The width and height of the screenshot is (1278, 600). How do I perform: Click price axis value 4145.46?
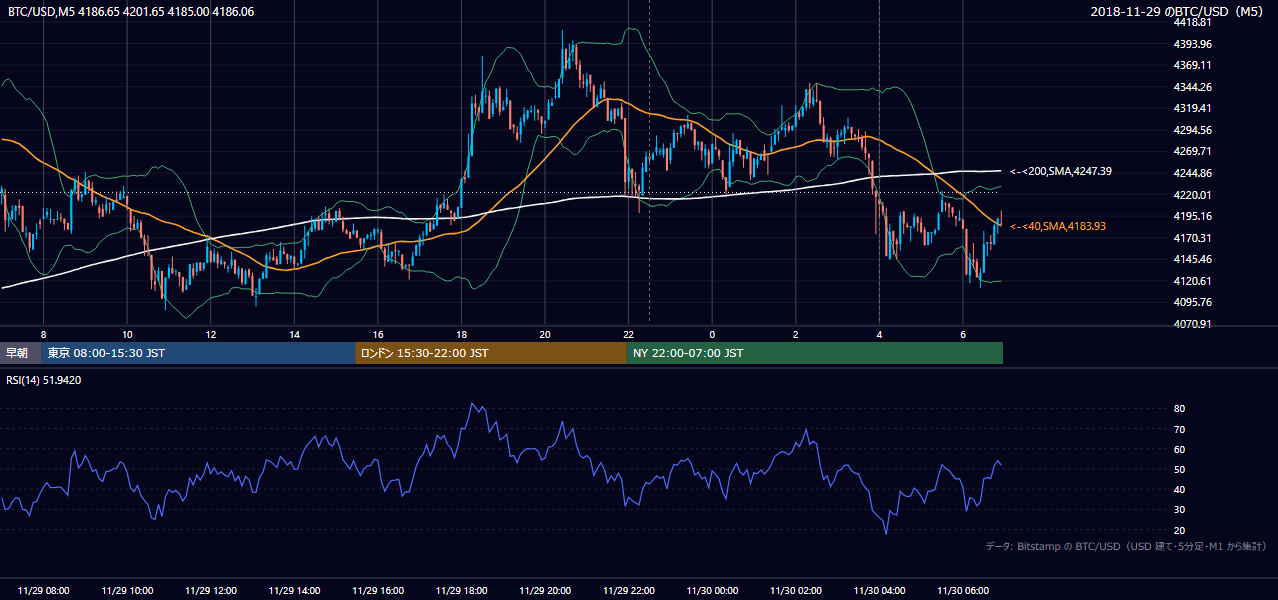tap(1193, 259)
